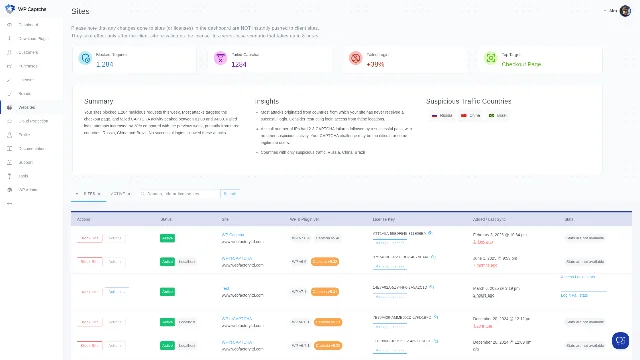Image resolution: width=640 pixels, height=360 pixels.
Task: Click the Summary heading
Action: [x=98, y=101]
